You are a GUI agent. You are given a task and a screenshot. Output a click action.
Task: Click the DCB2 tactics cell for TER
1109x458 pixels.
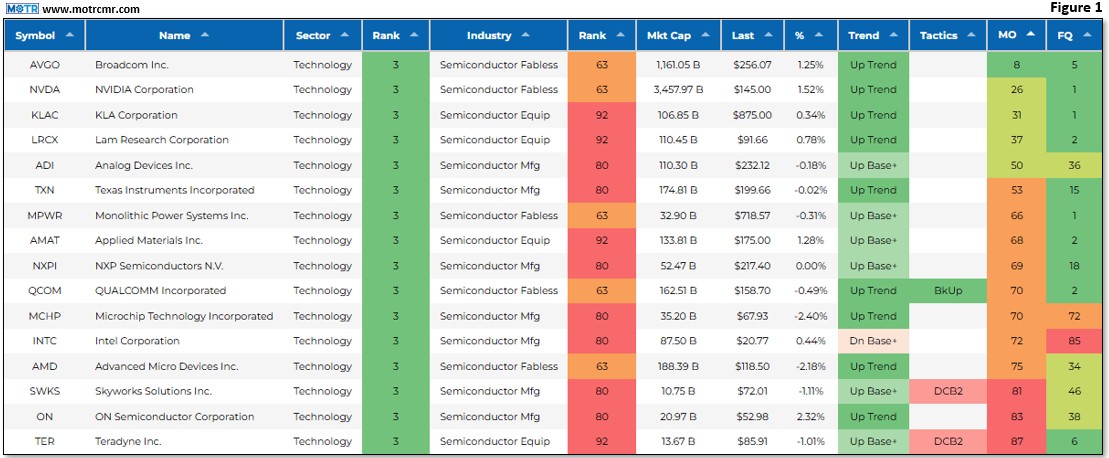(948, 441)
